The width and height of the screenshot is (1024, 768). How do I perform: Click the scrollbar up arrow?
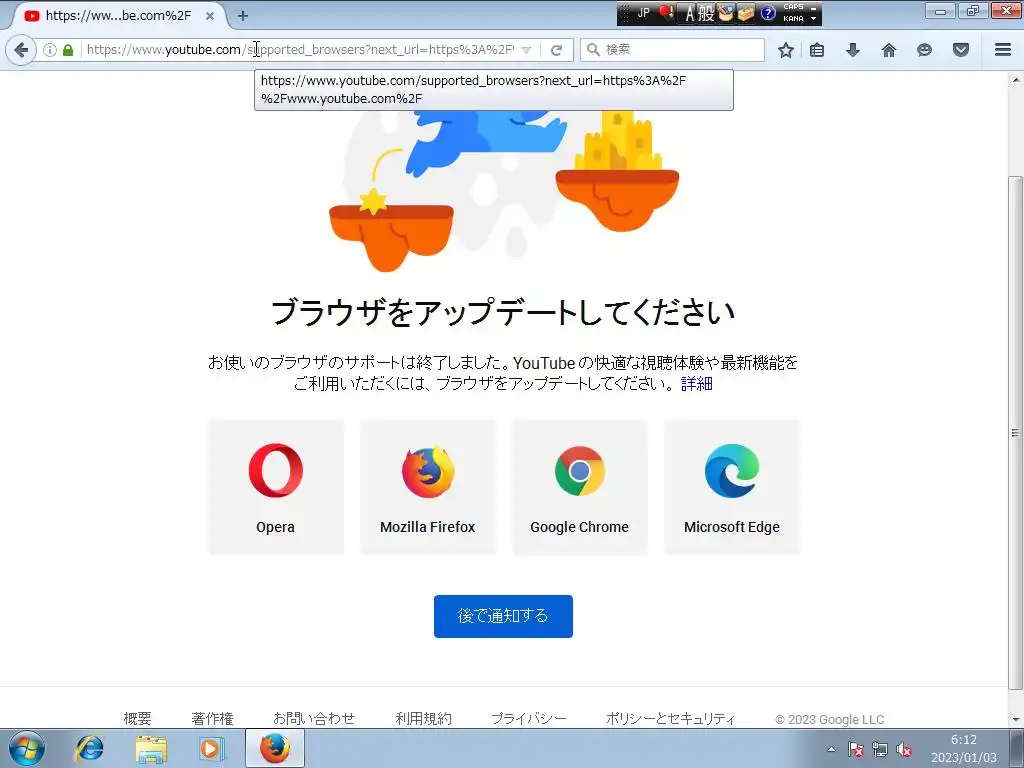coord(1016,80)
